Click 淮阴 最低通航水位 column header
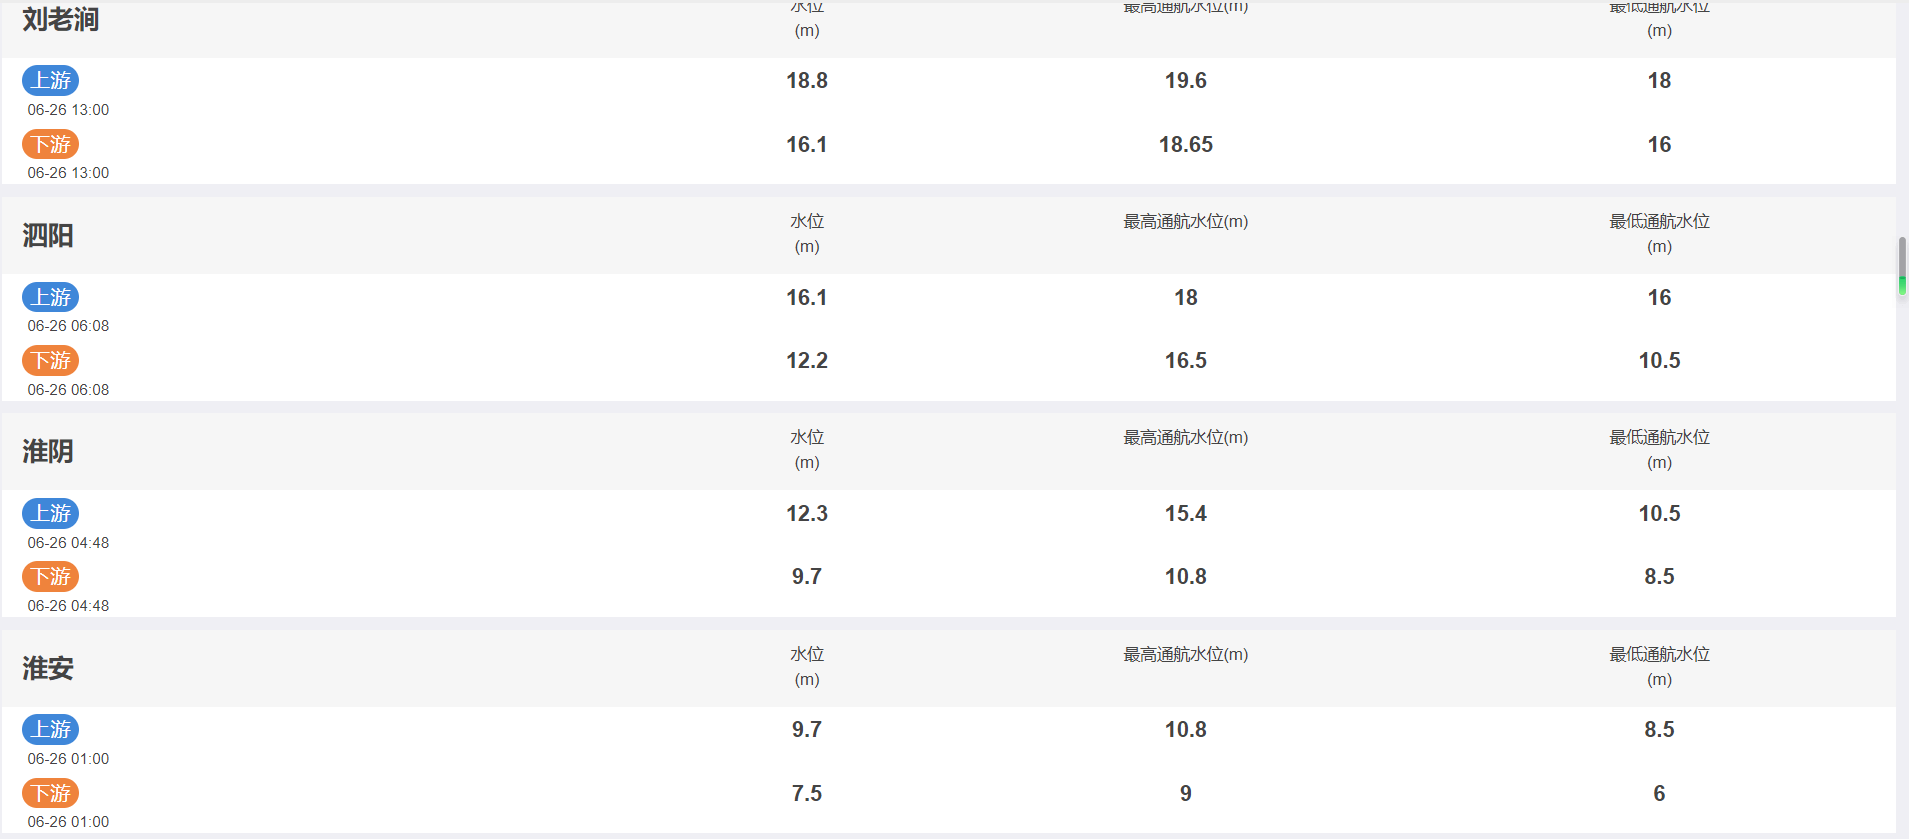Image resolution: width=1909 pixels, height=839 pixels. (1659, 450)
